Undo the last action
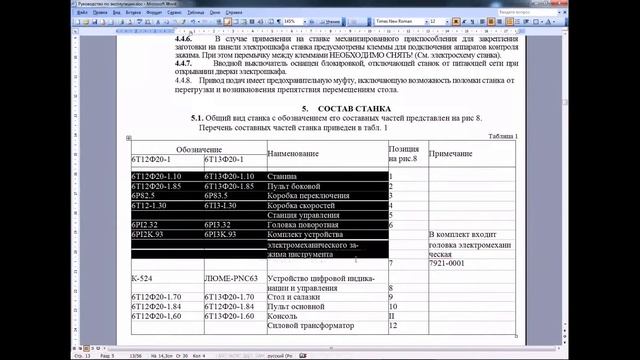The width and height of the screenshot is (640, 360). [x=193, y=22]
